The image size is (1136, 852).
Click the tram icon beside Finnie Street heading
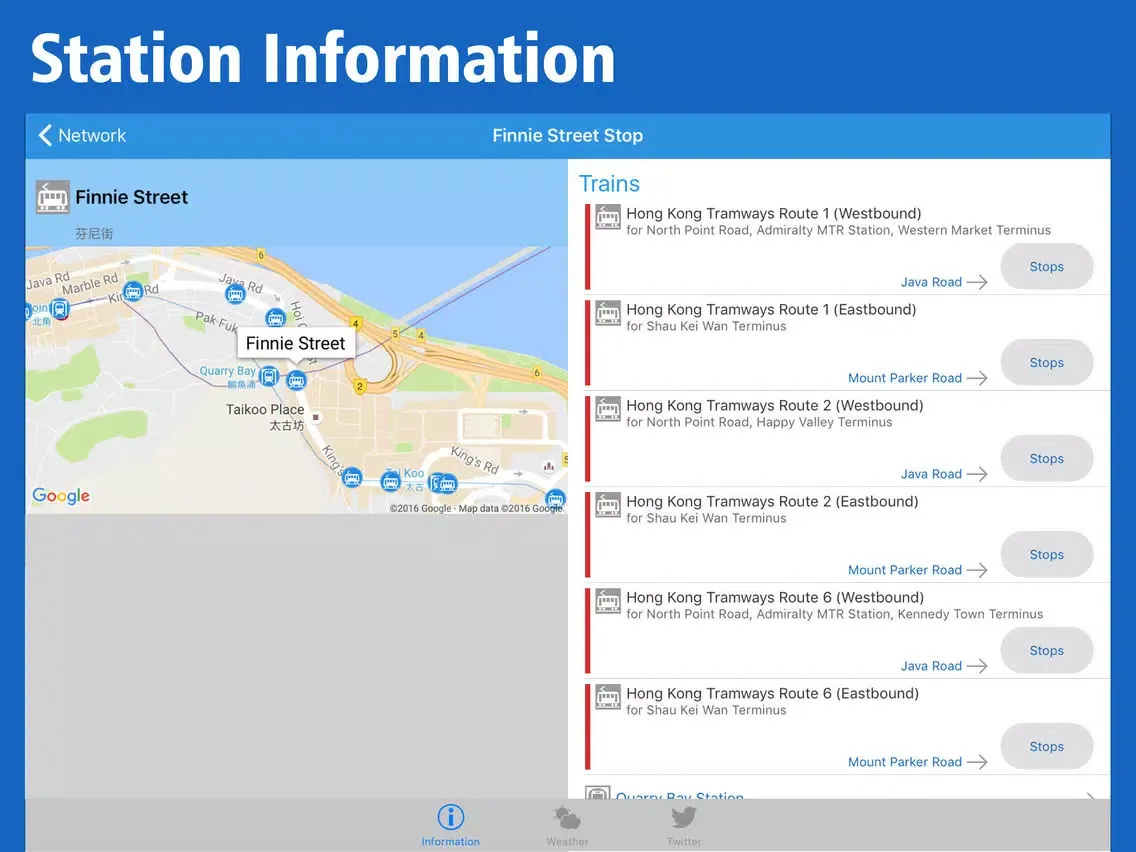pos(53,197)
